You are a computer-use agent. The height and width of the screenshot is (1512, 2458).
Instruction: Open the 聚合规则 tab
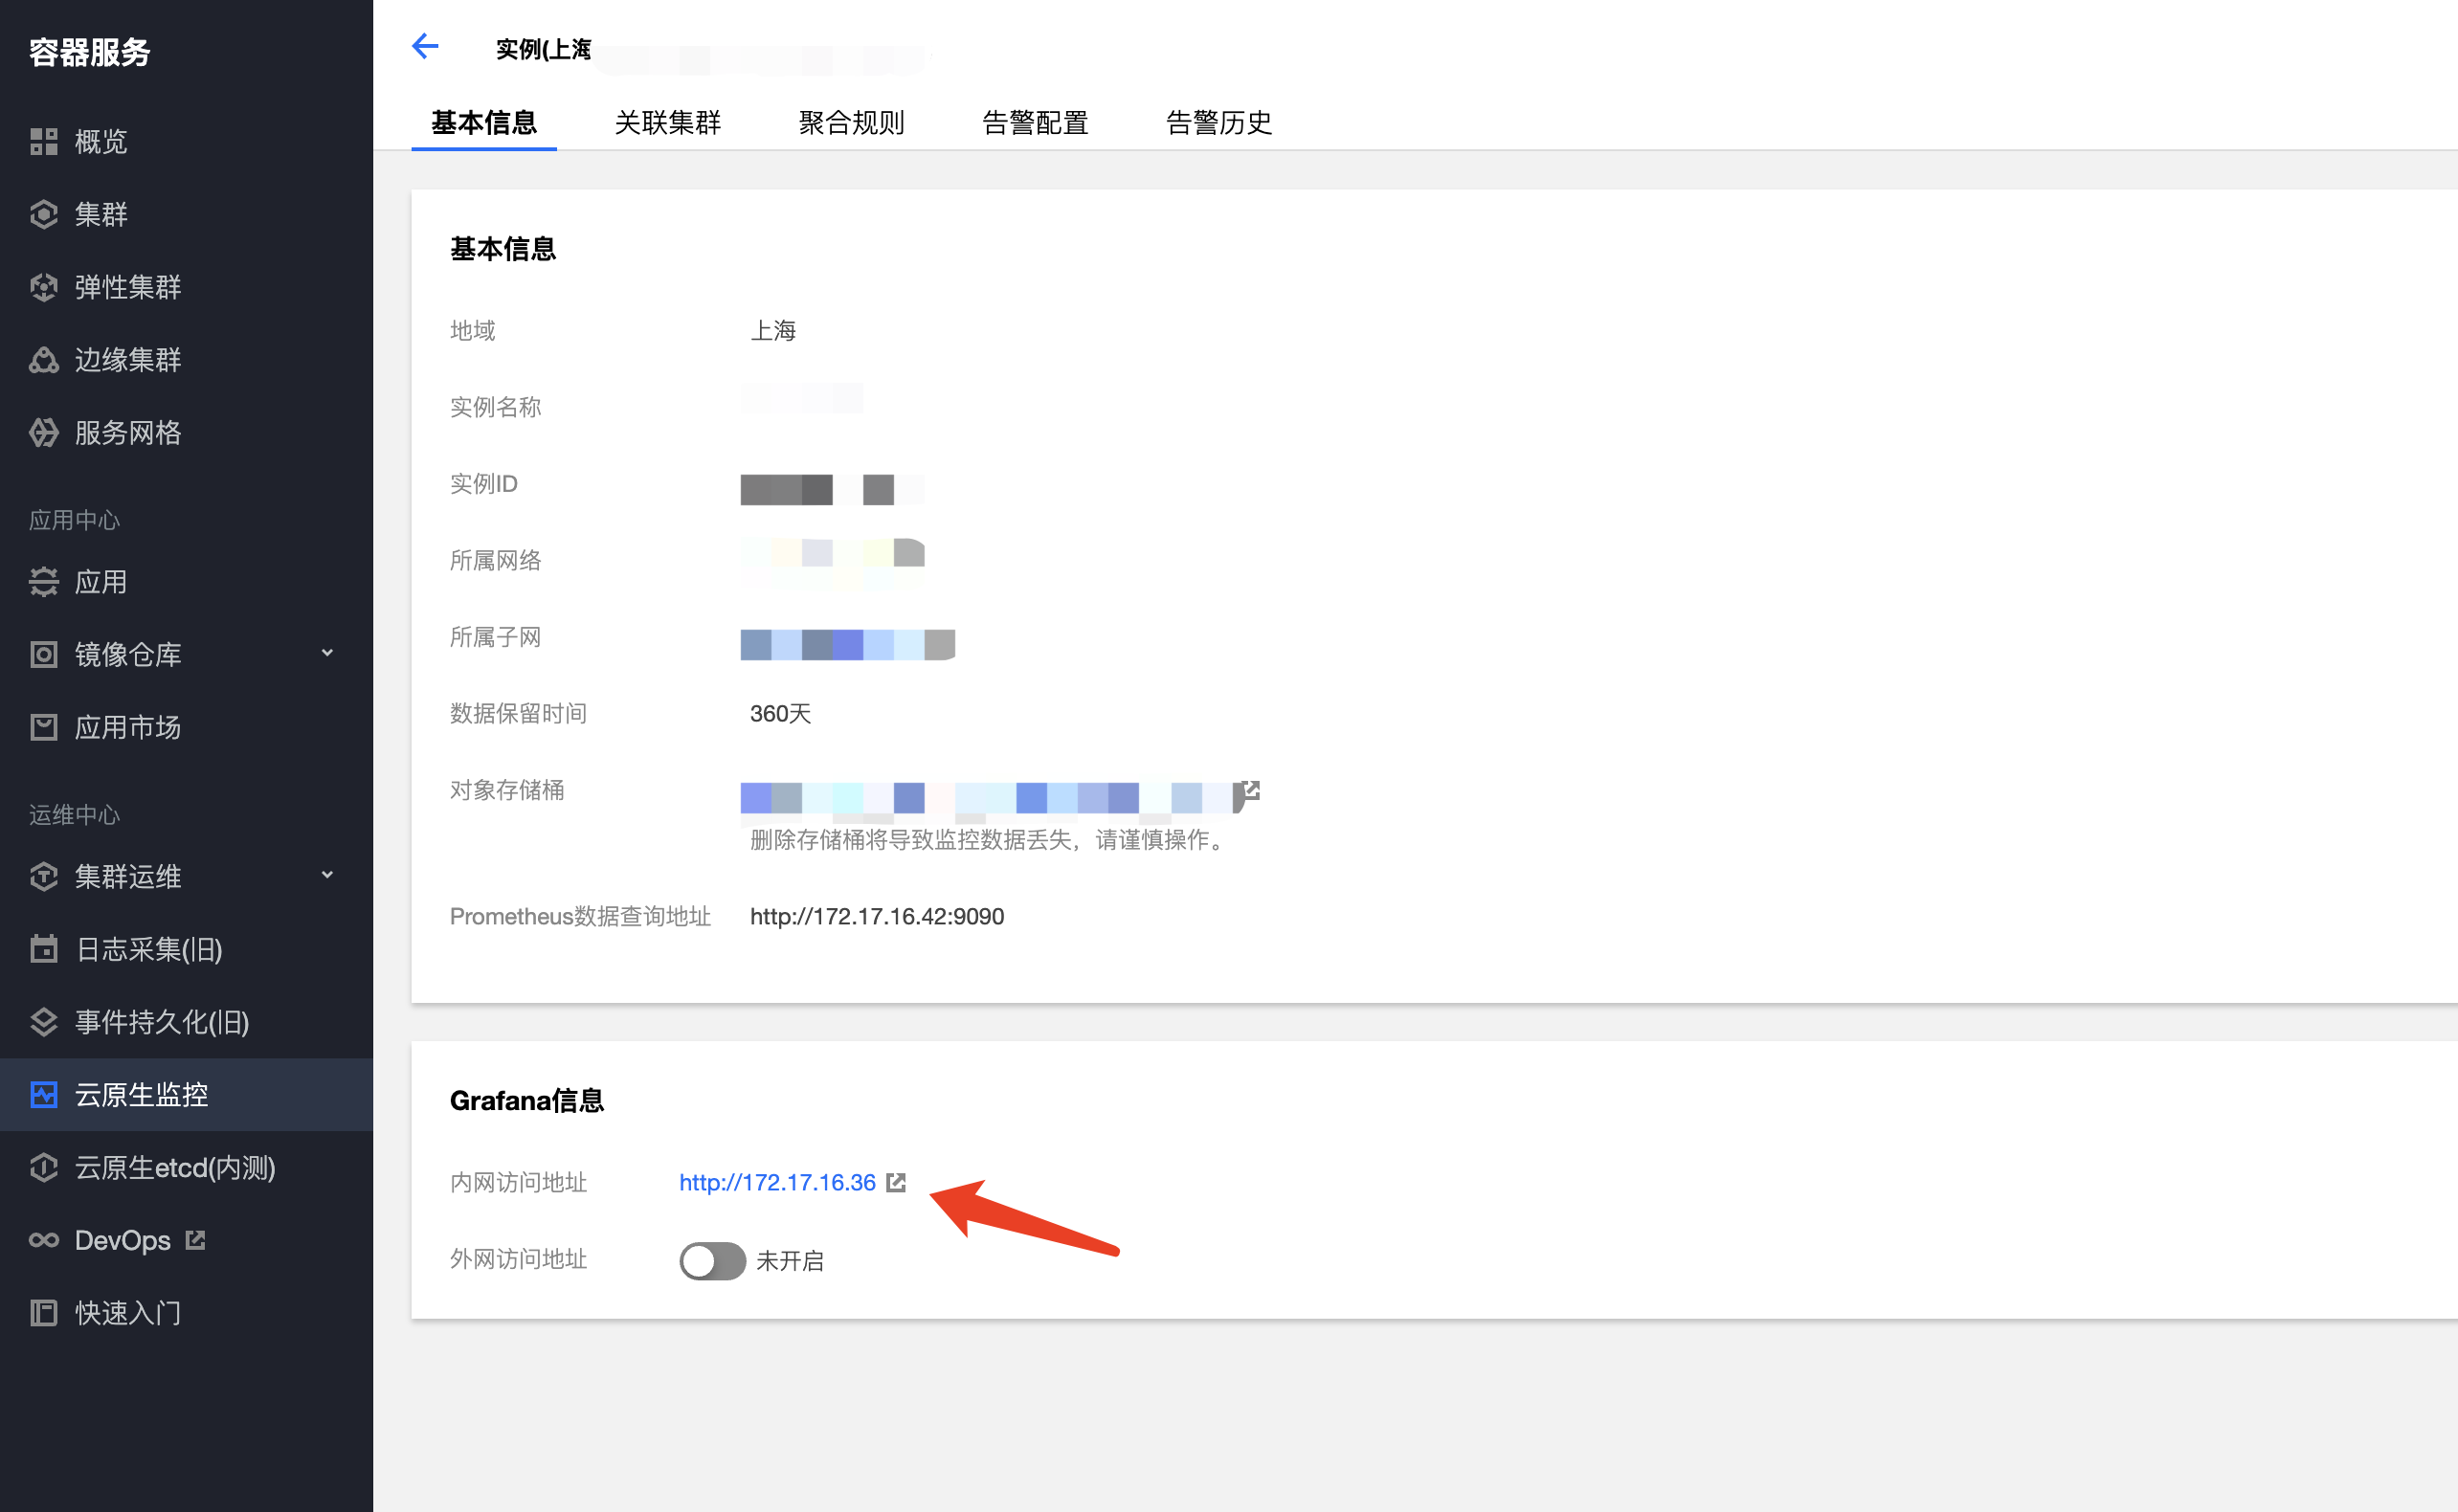pyautogui.click(x=851, y=122)
